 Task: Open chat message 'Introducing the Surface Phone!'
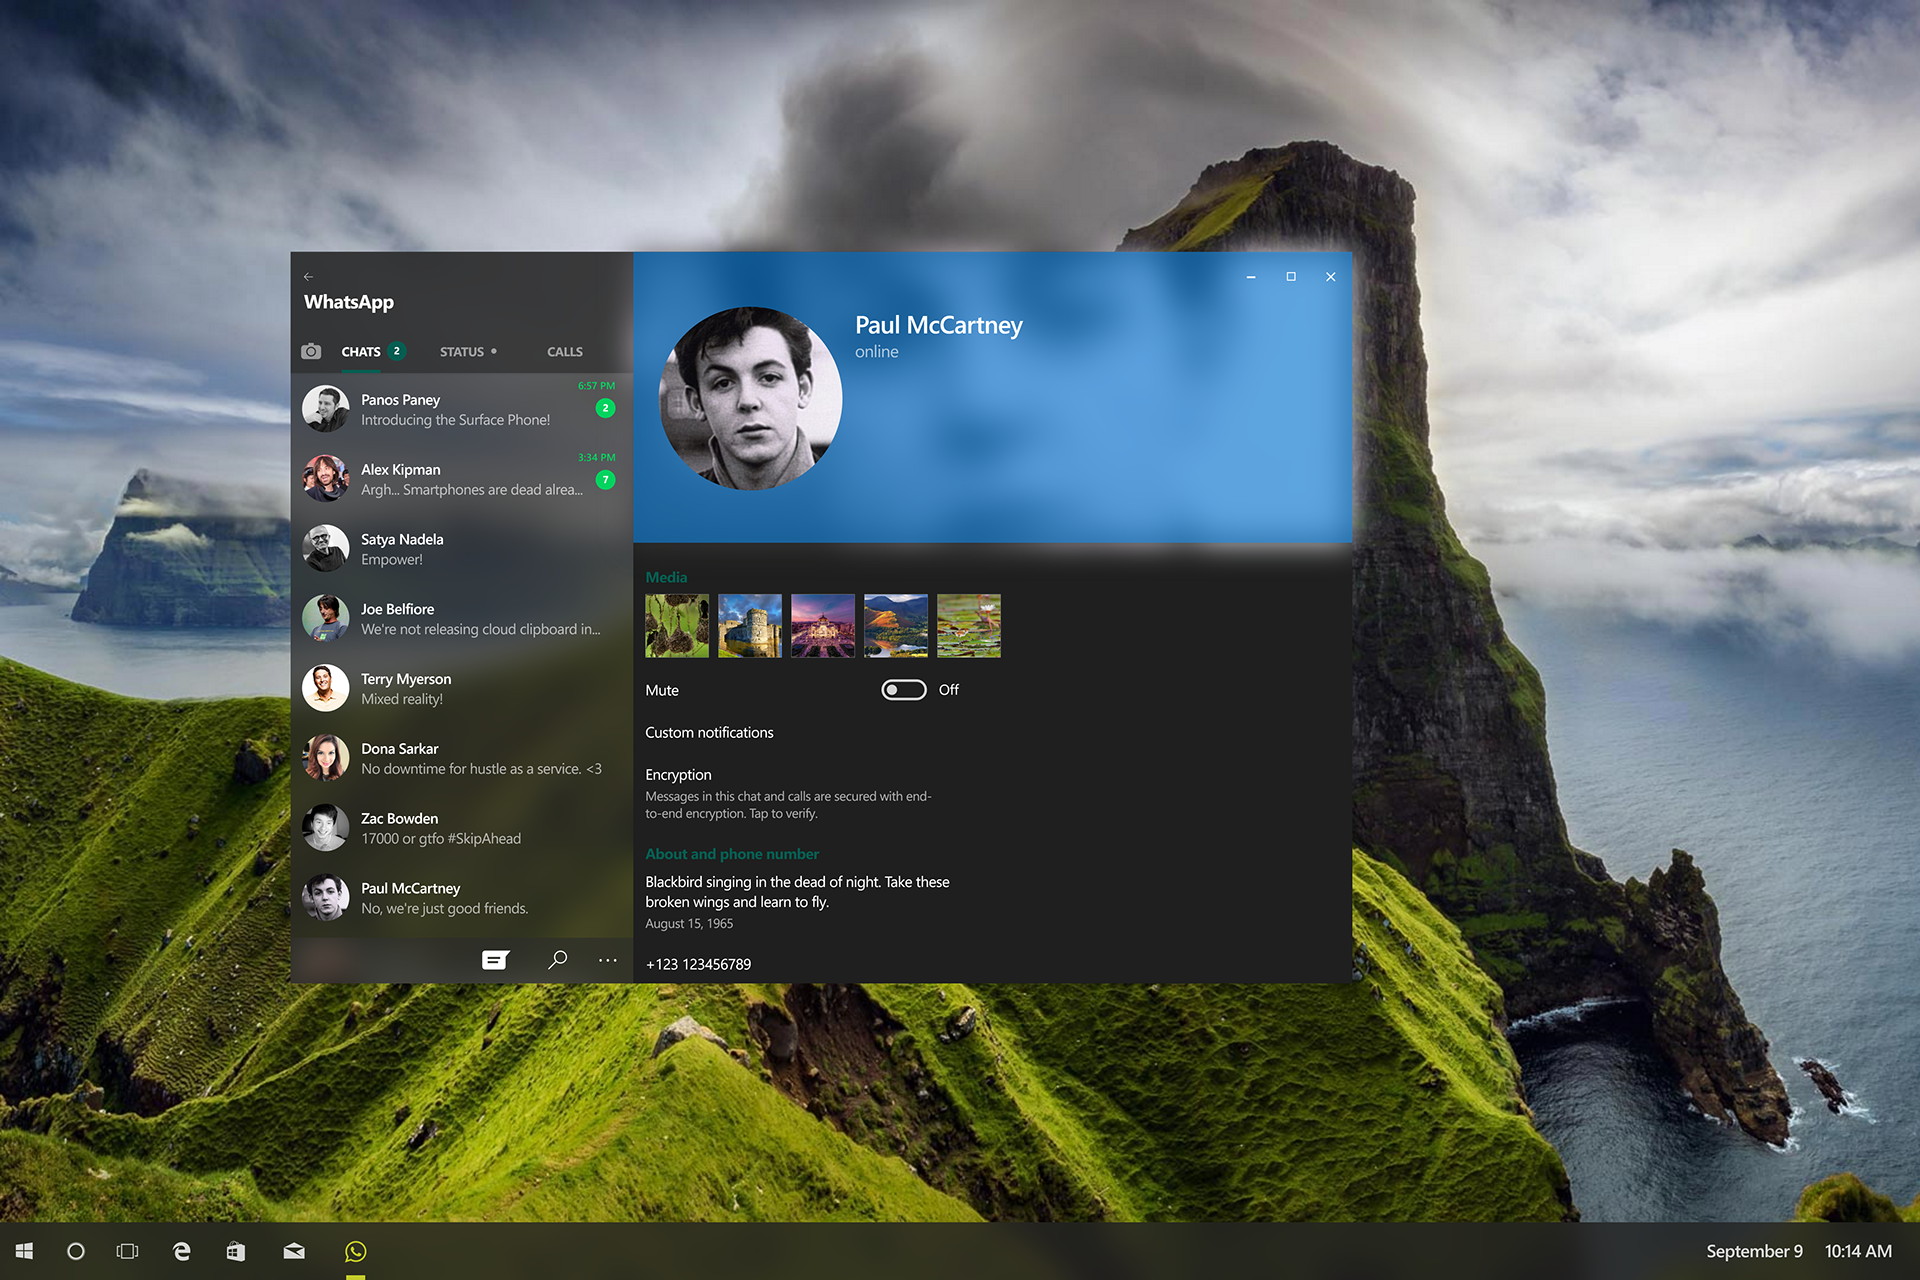click(455, 420)
